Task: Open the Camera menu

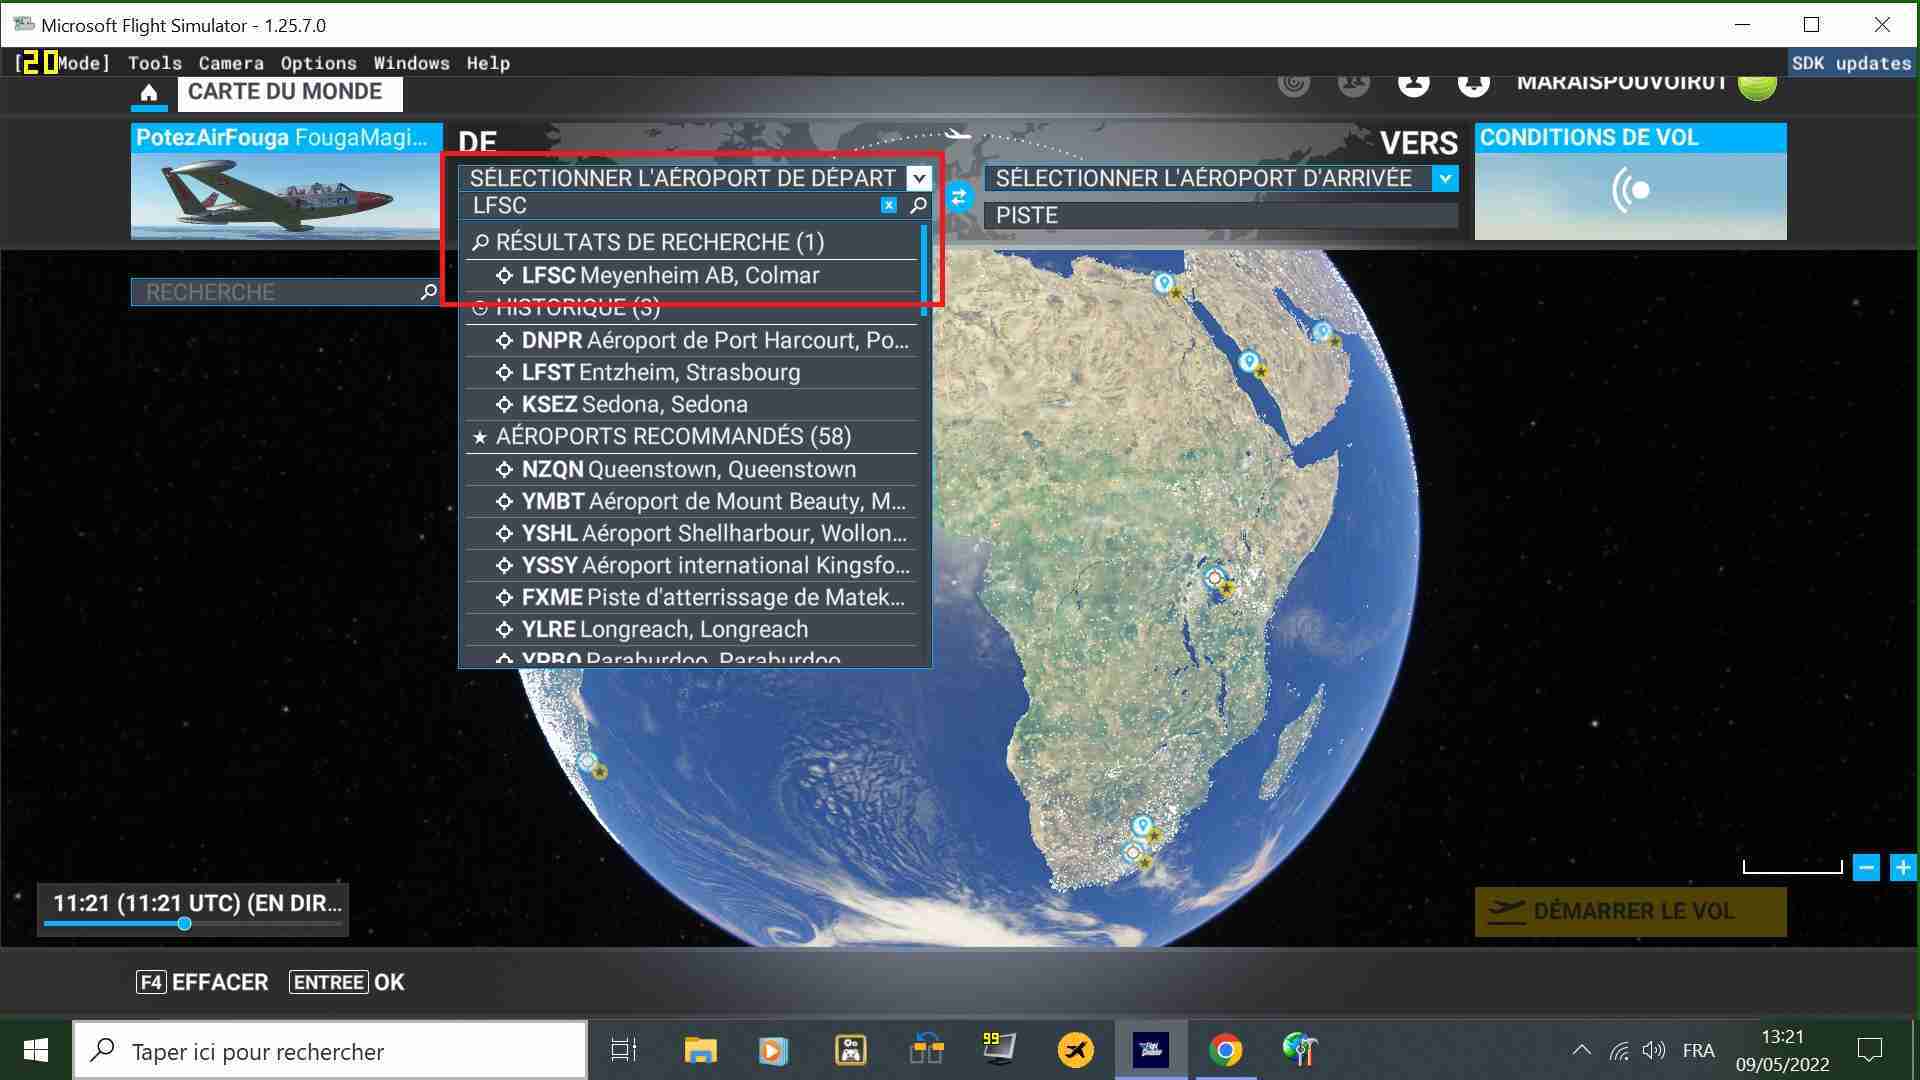Action: [x=231, y=63]
